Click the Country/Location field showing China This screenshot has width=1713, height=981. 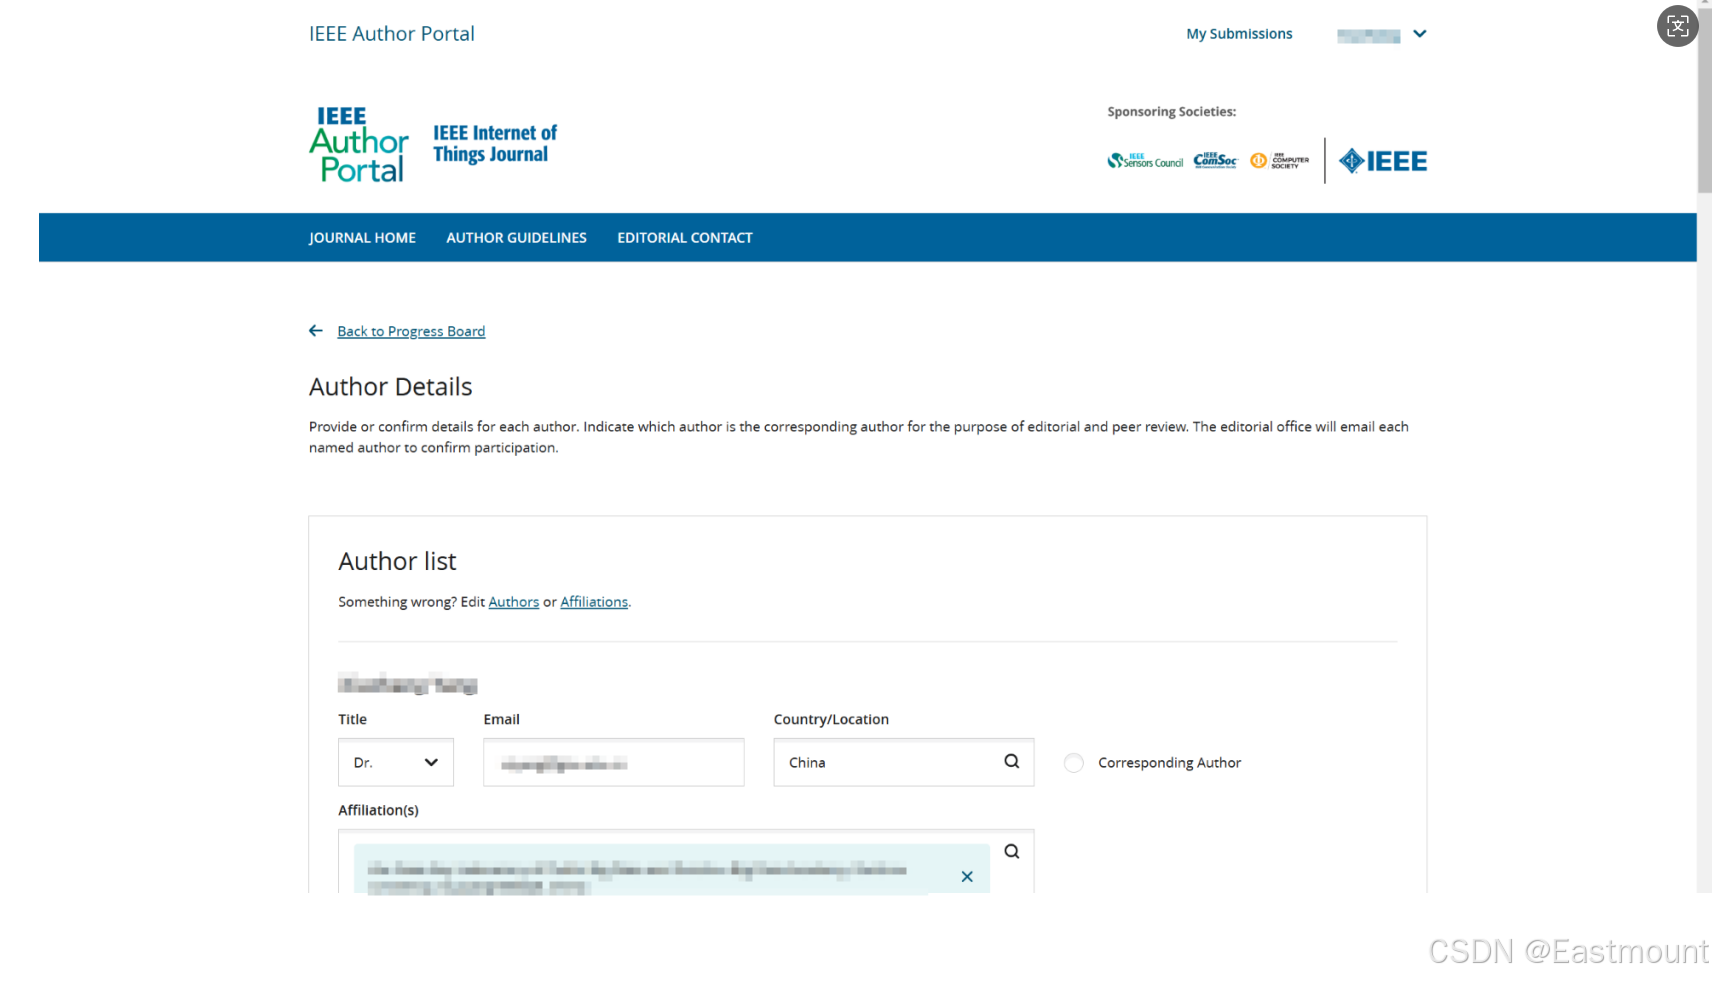pyautogui.click(x=904, y=762)
